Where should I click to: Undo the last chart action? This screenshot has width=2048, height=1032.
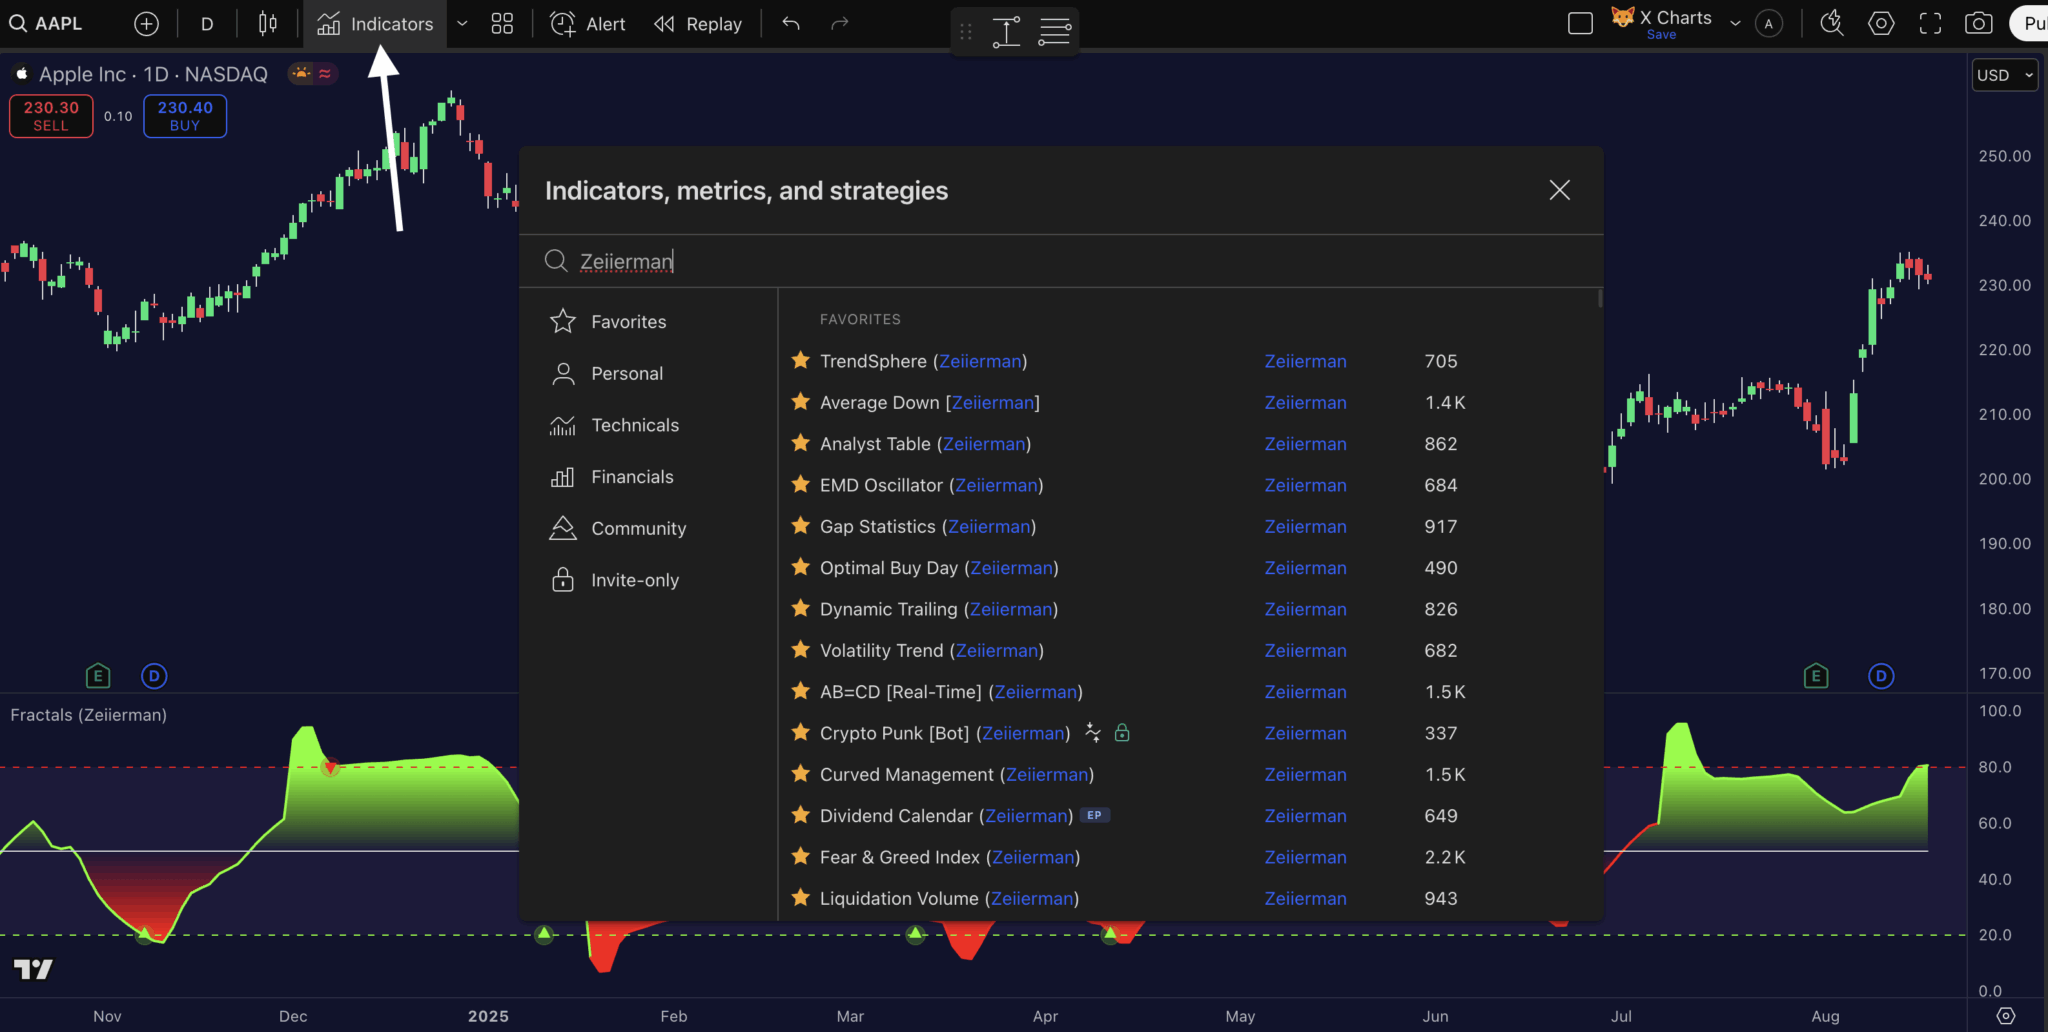pyautogui.click(x=790, y=23)
